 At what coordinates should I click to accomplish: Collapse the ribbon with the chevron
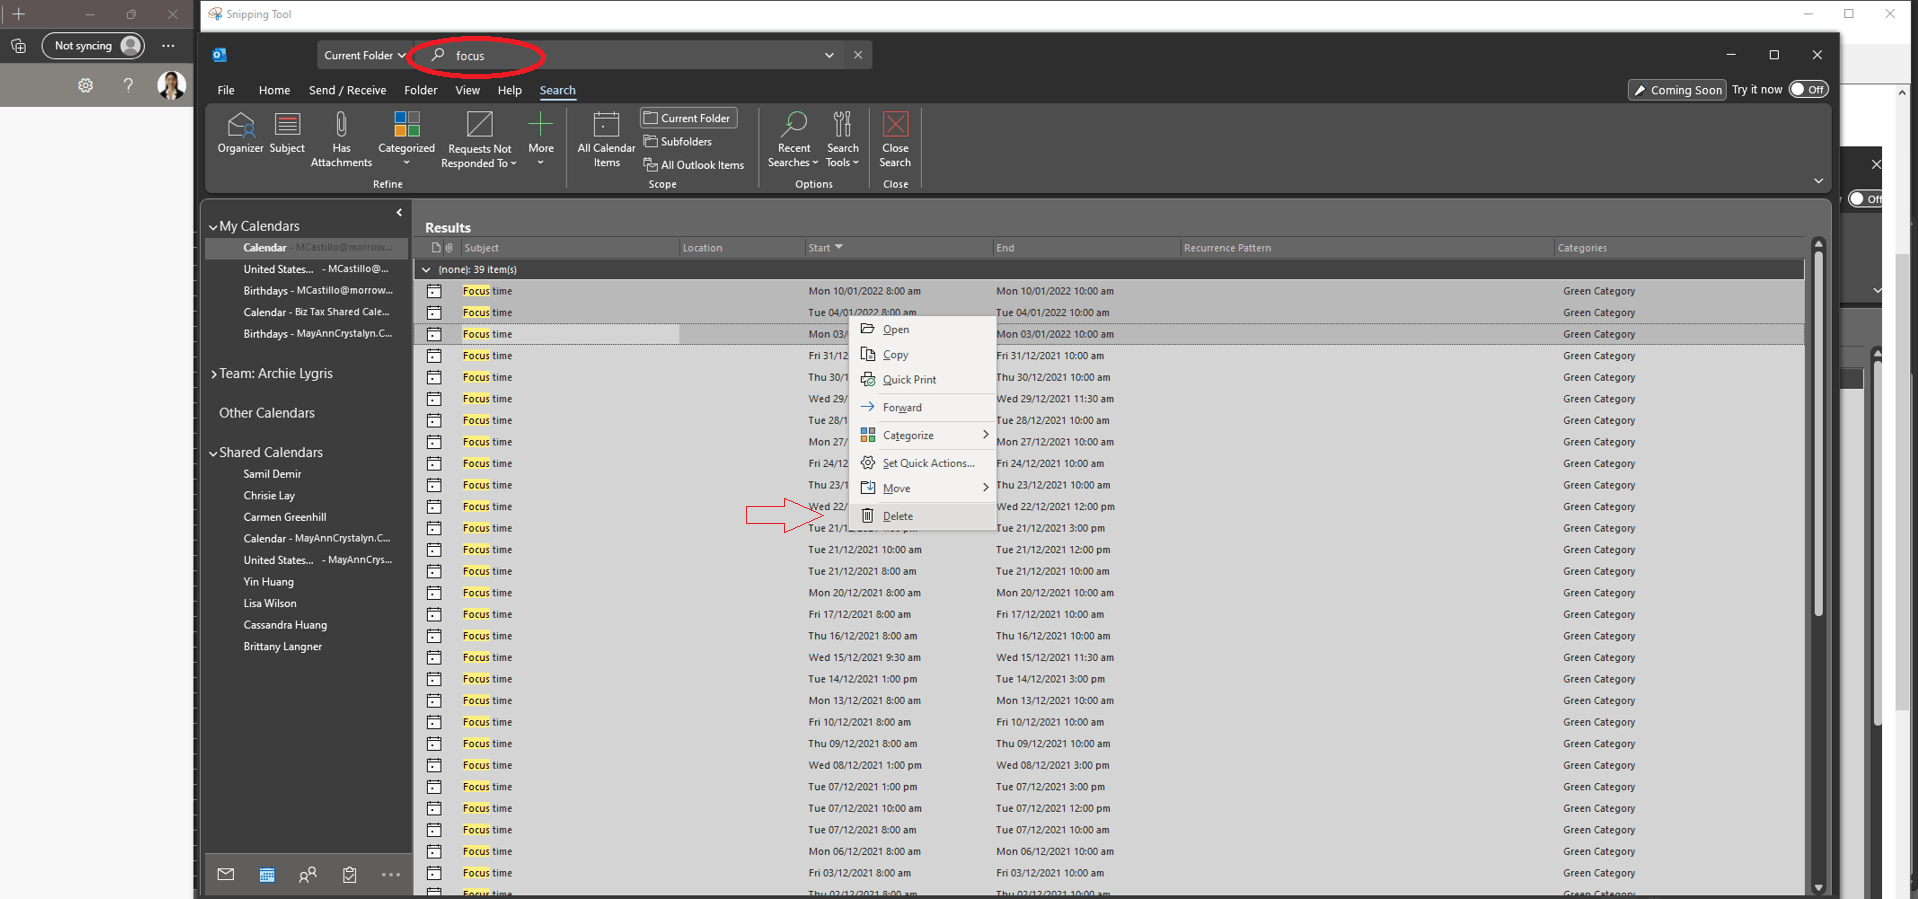[x=1818, y=181]
